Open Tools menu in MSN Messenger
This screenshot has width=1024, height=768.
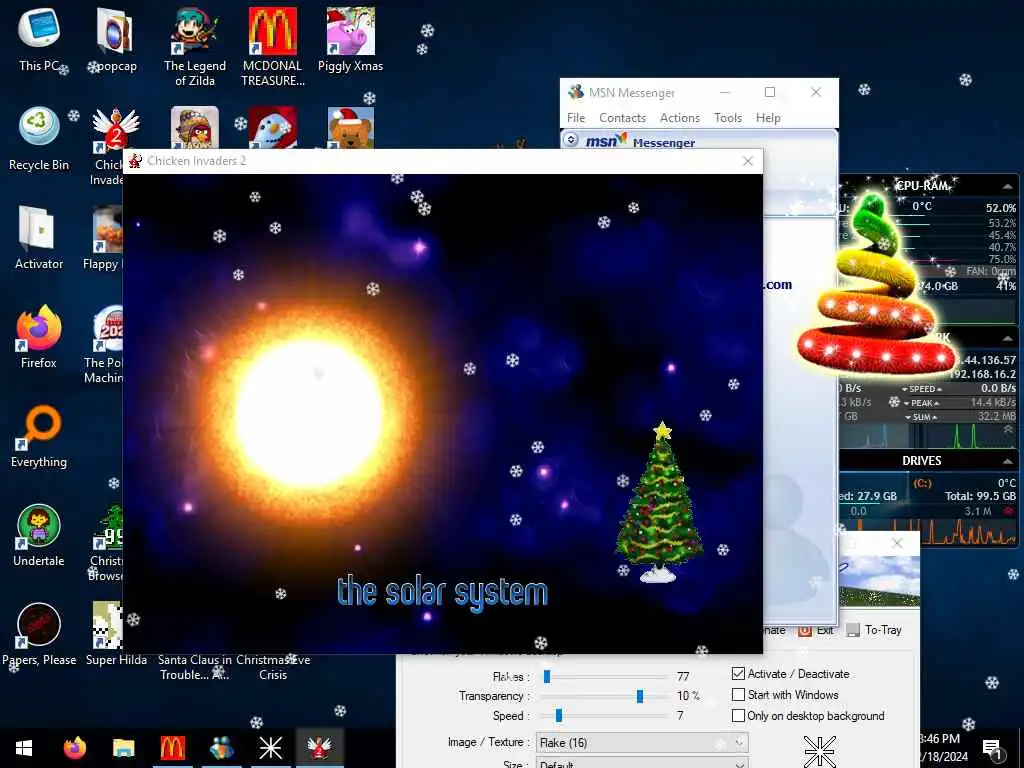tap(728, 118)
